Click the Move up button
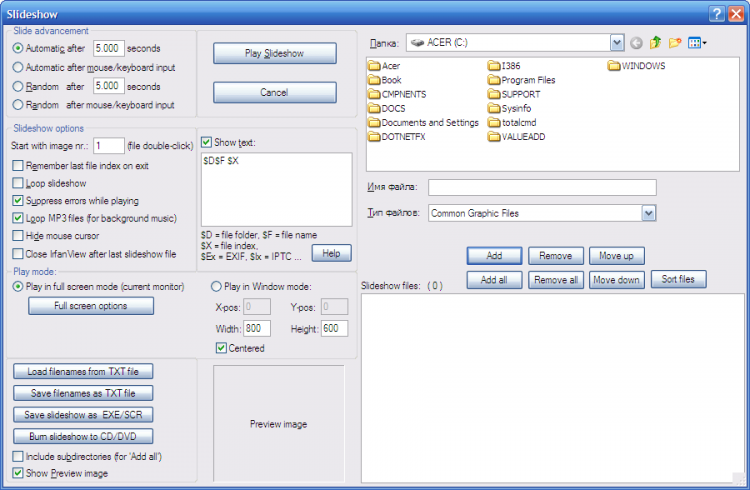The image size is (750, 490). pyautogui.click(x=617, y=256)
